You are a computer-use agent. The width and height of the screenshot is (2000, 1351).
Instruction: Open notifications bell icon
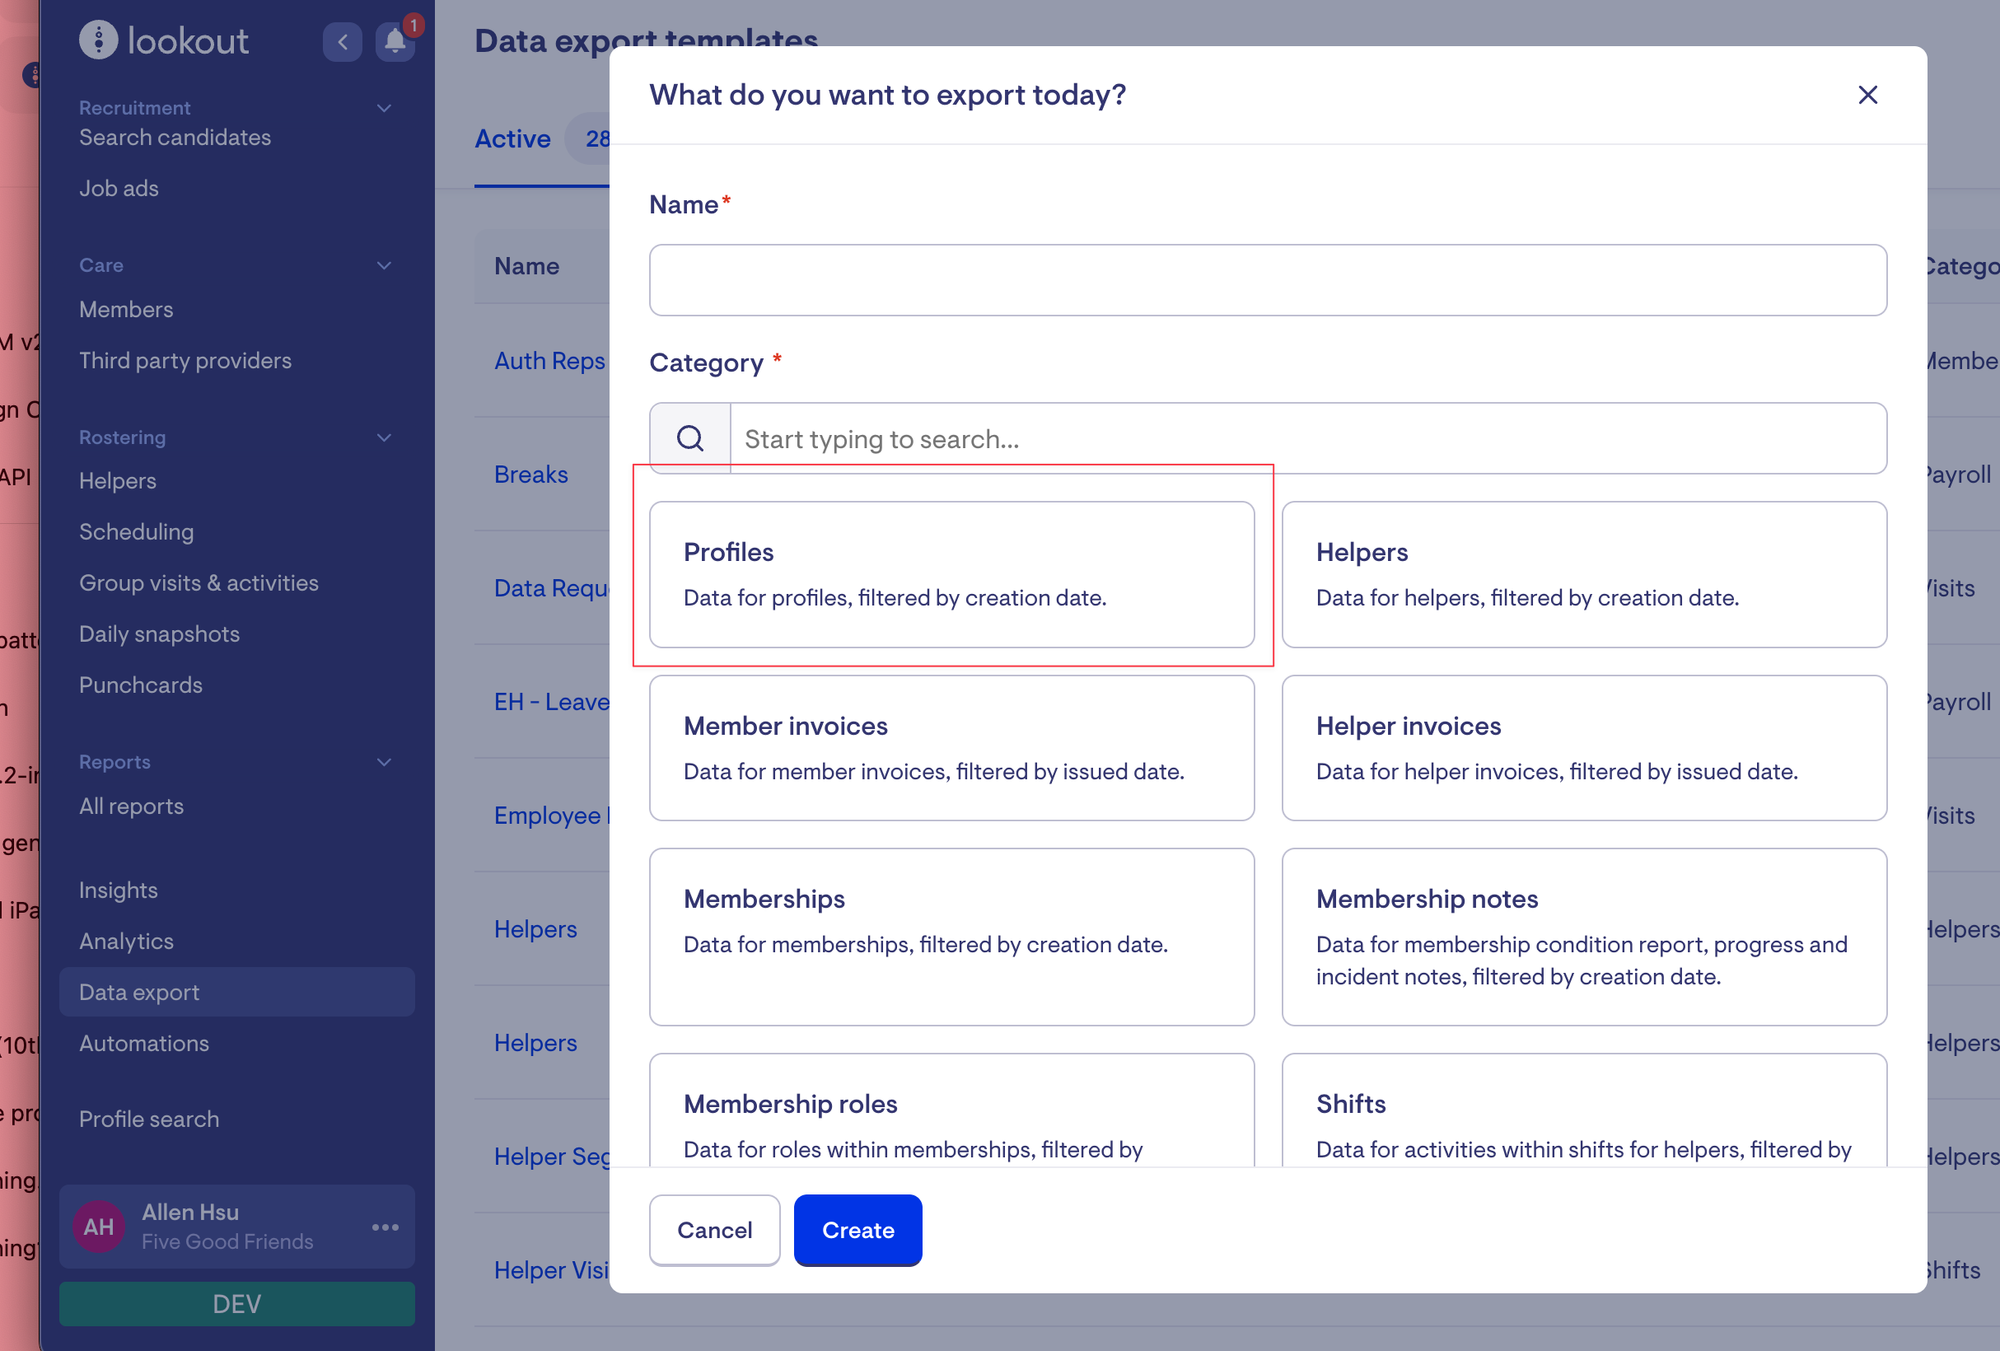pos(395,41)
